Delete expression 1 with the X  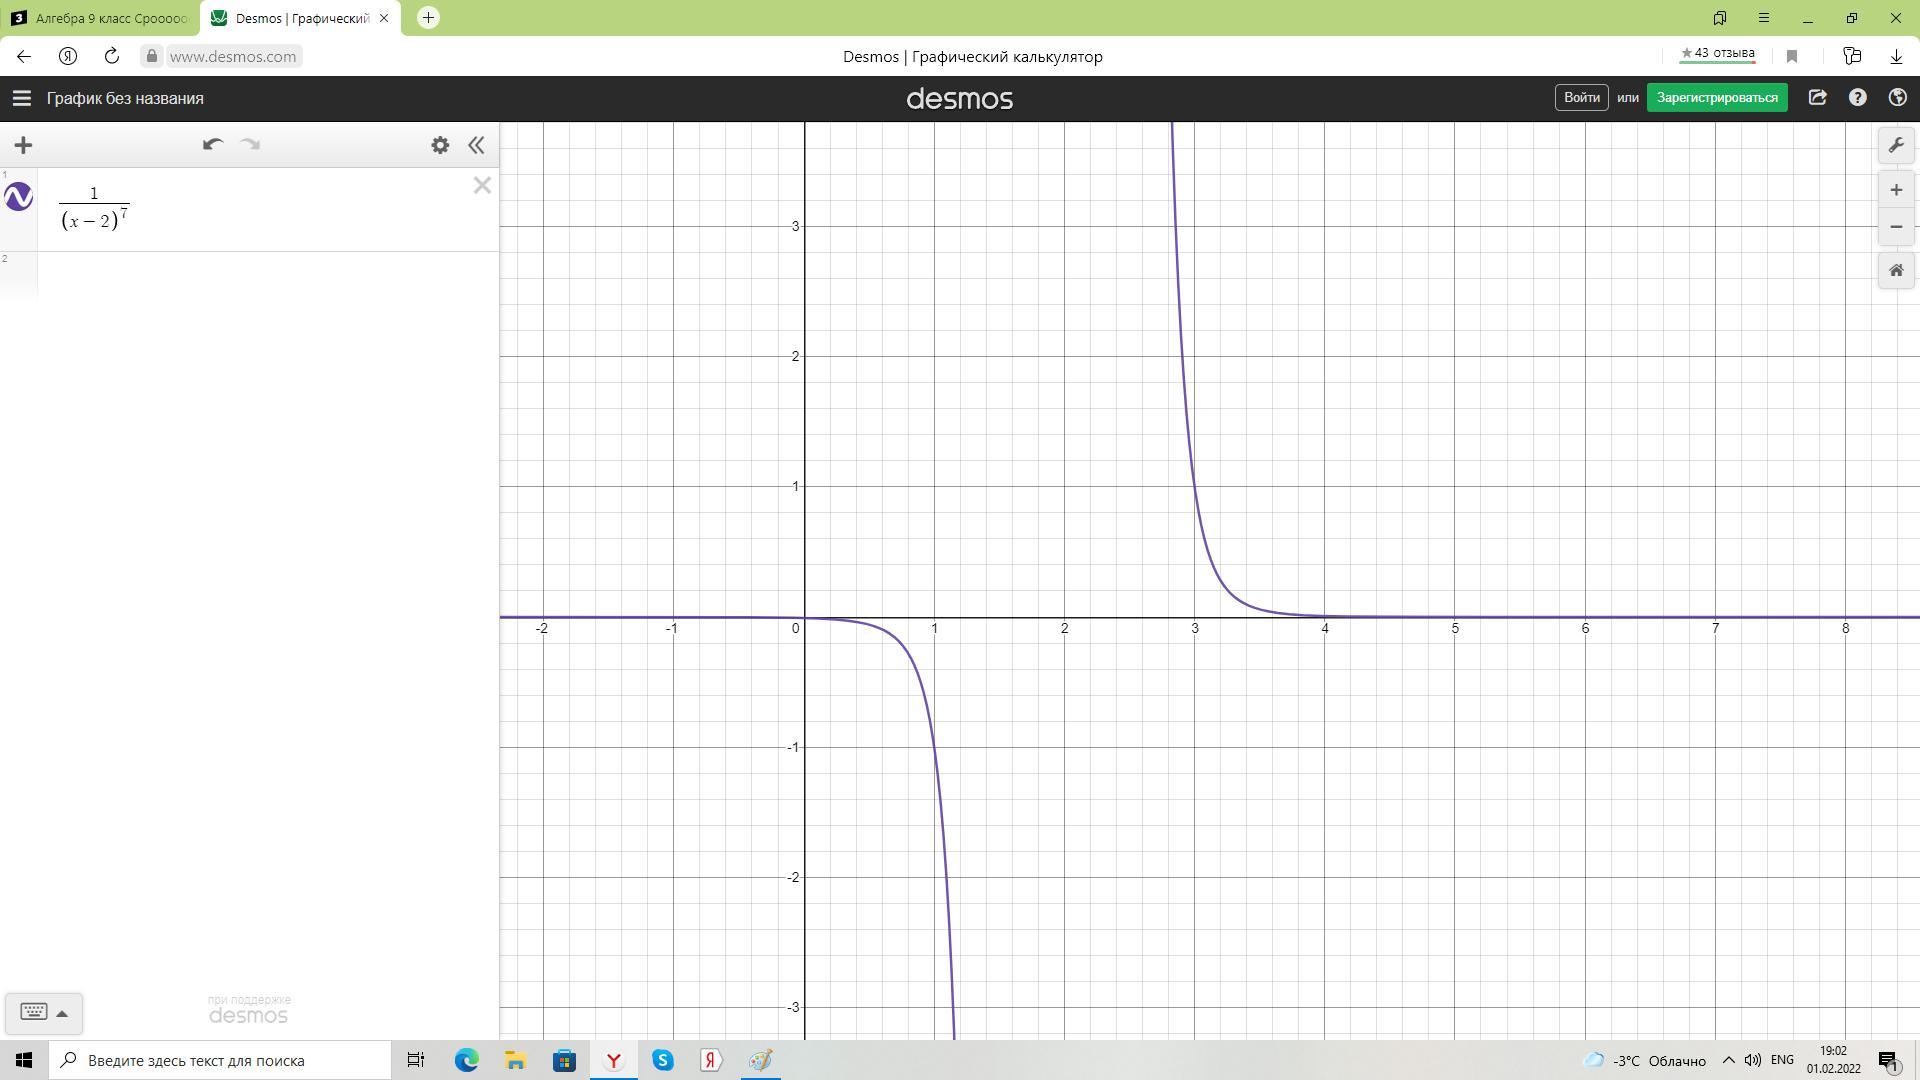coord(482,185)
